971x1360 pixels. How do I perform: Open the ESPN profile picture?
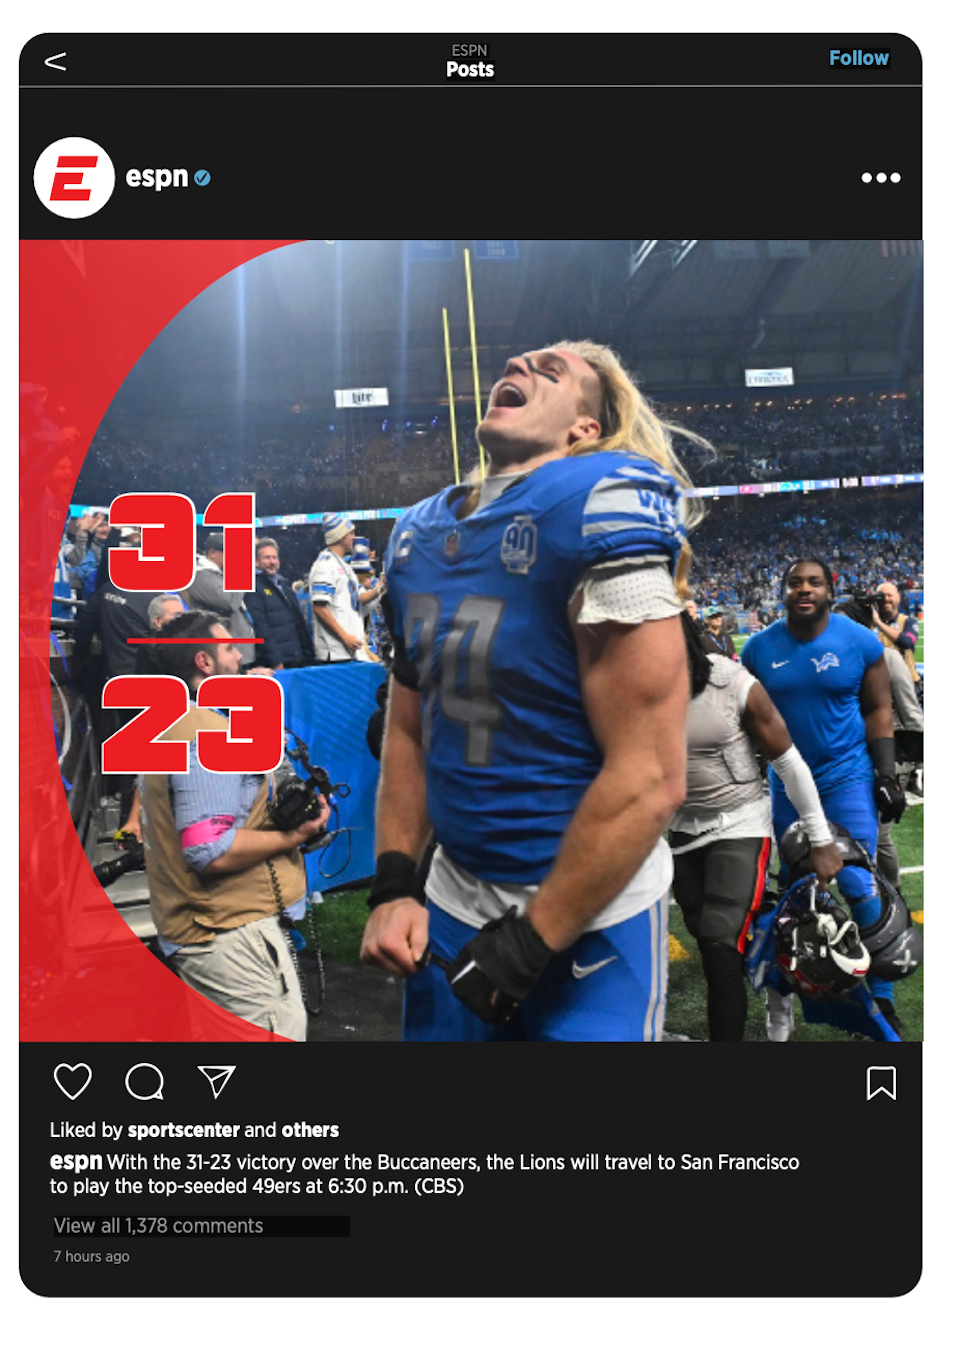pyautogui.click(x=74, y=178)
